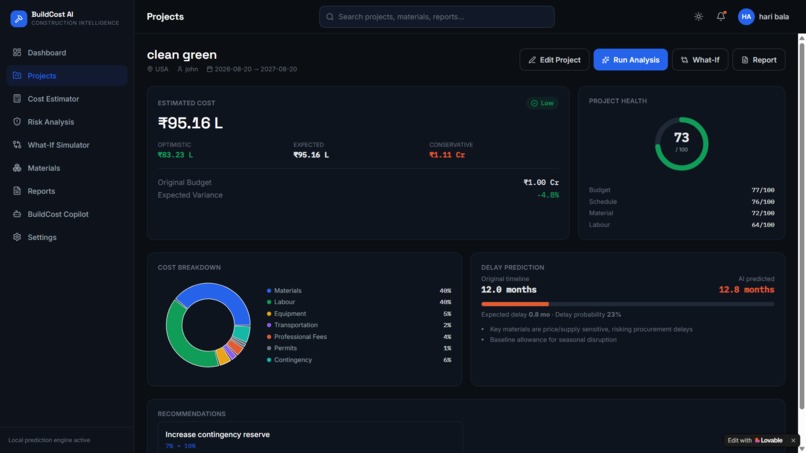
Task: Click the green Labour legend dot
Action: click(269, 302)
